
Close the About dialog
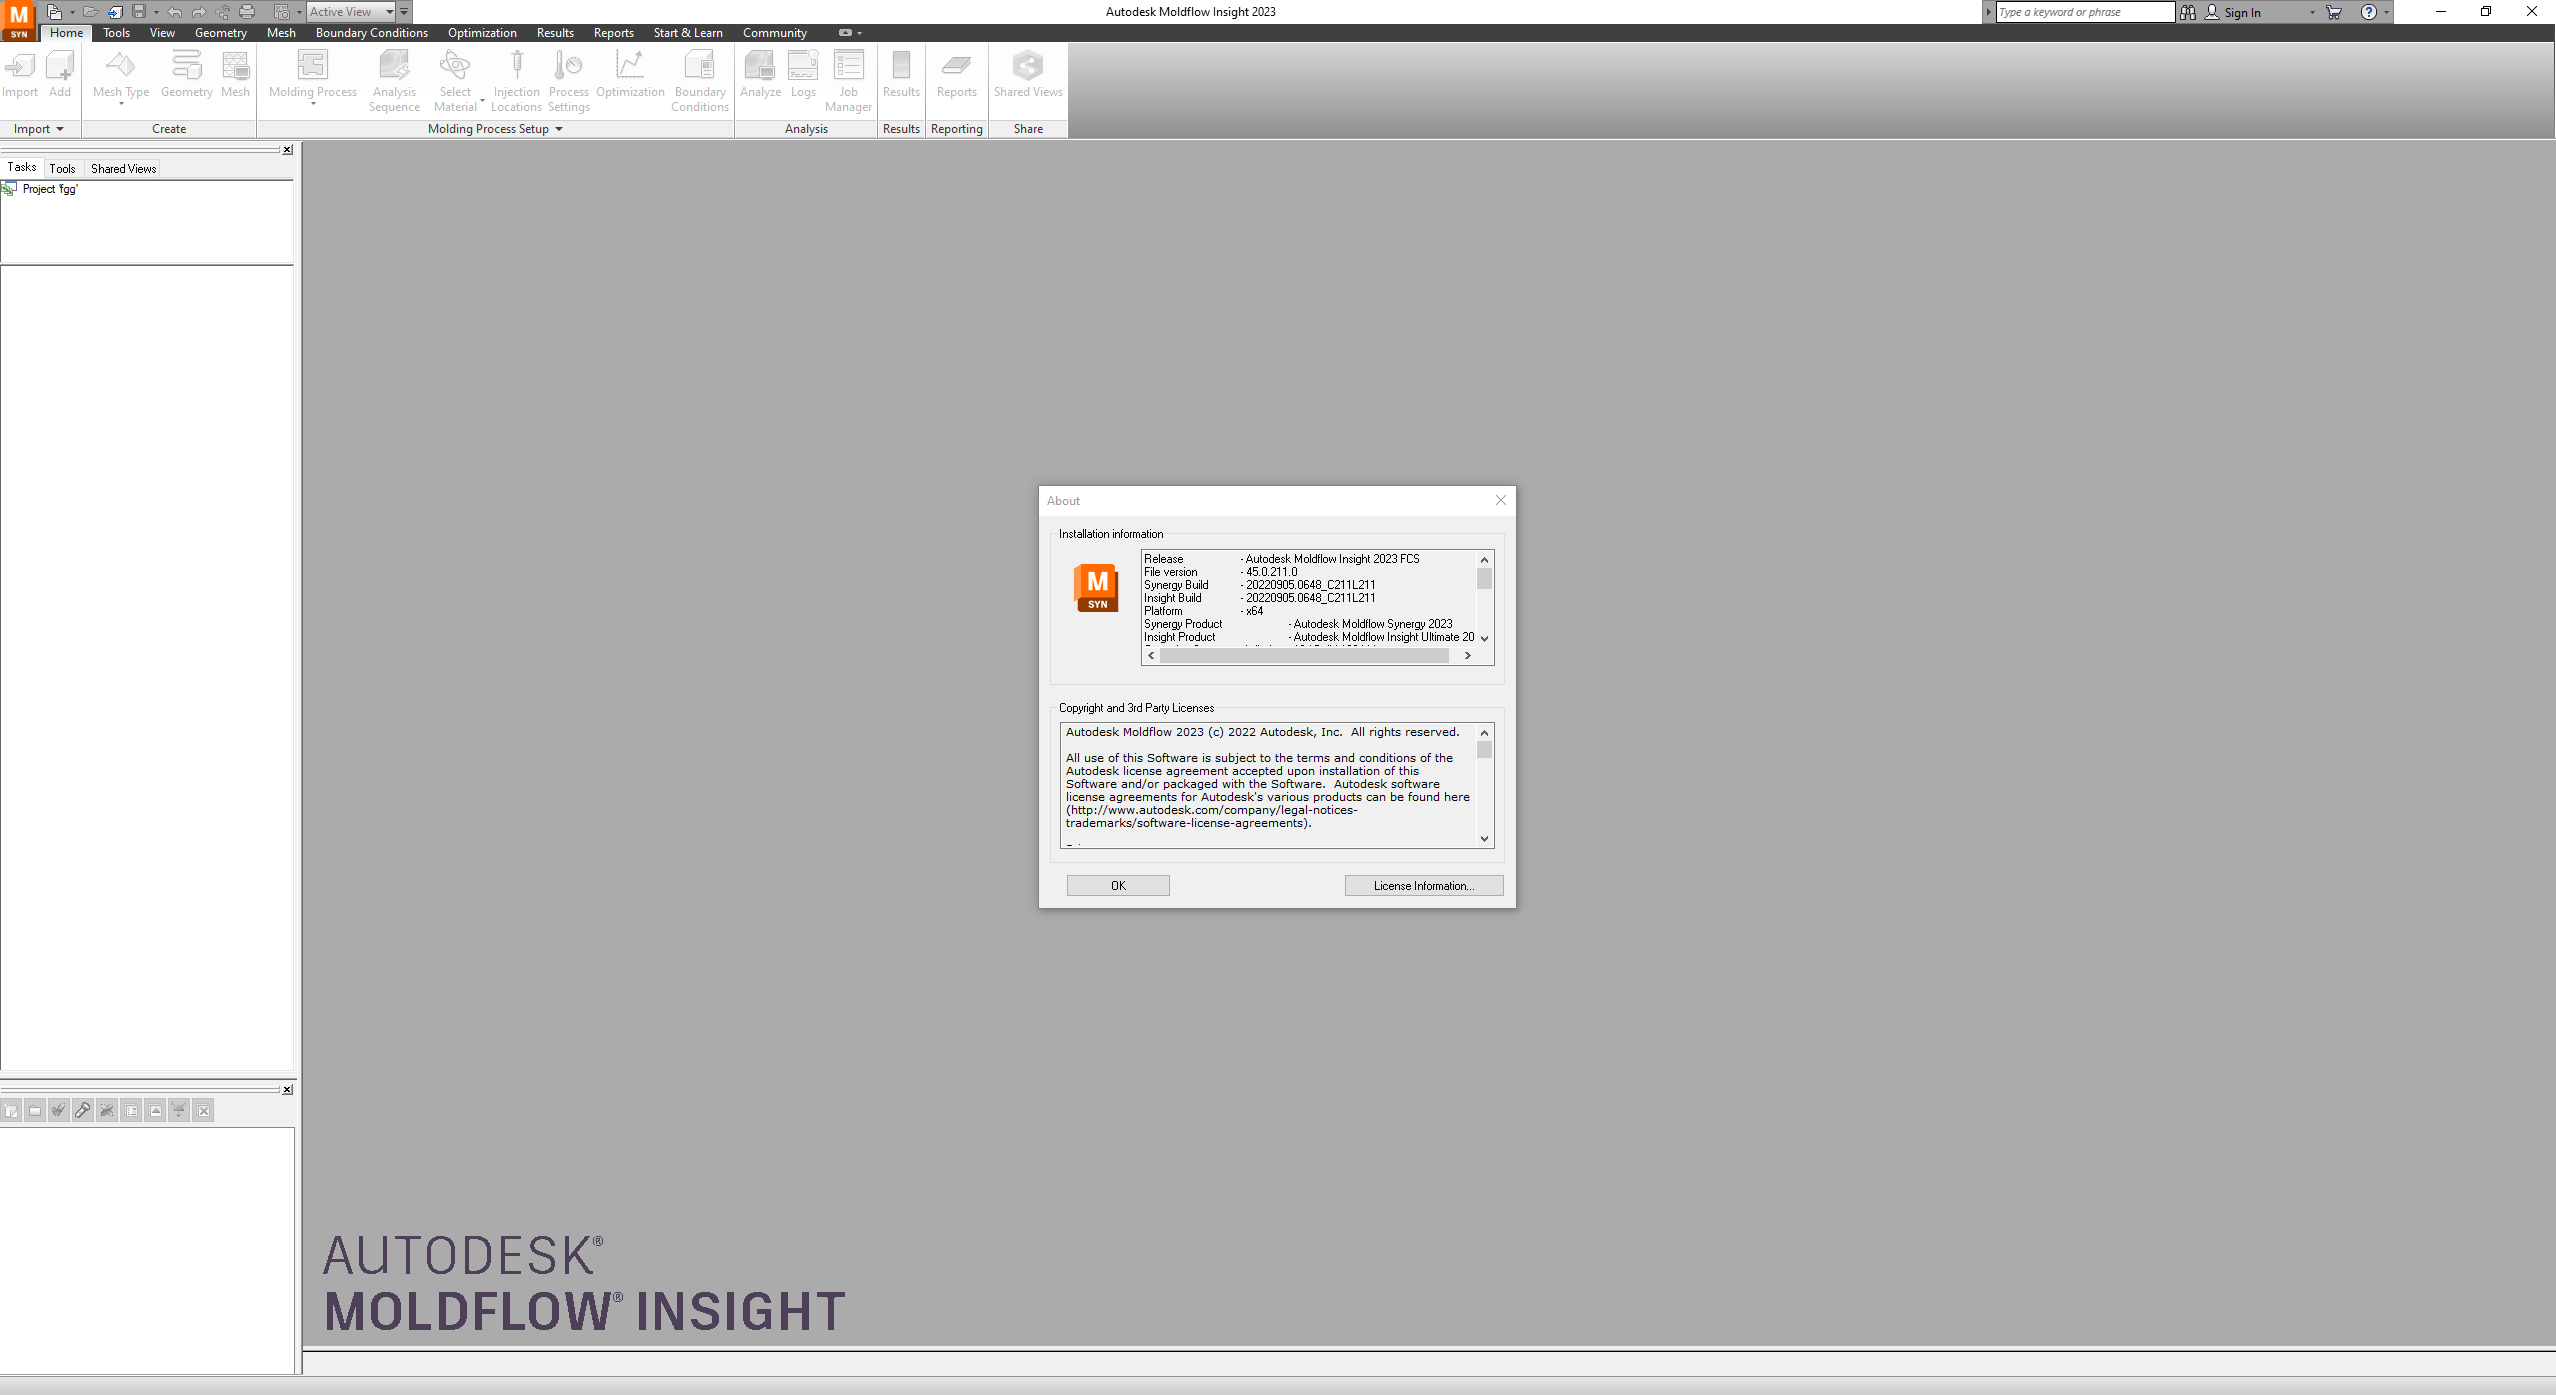1501,501
